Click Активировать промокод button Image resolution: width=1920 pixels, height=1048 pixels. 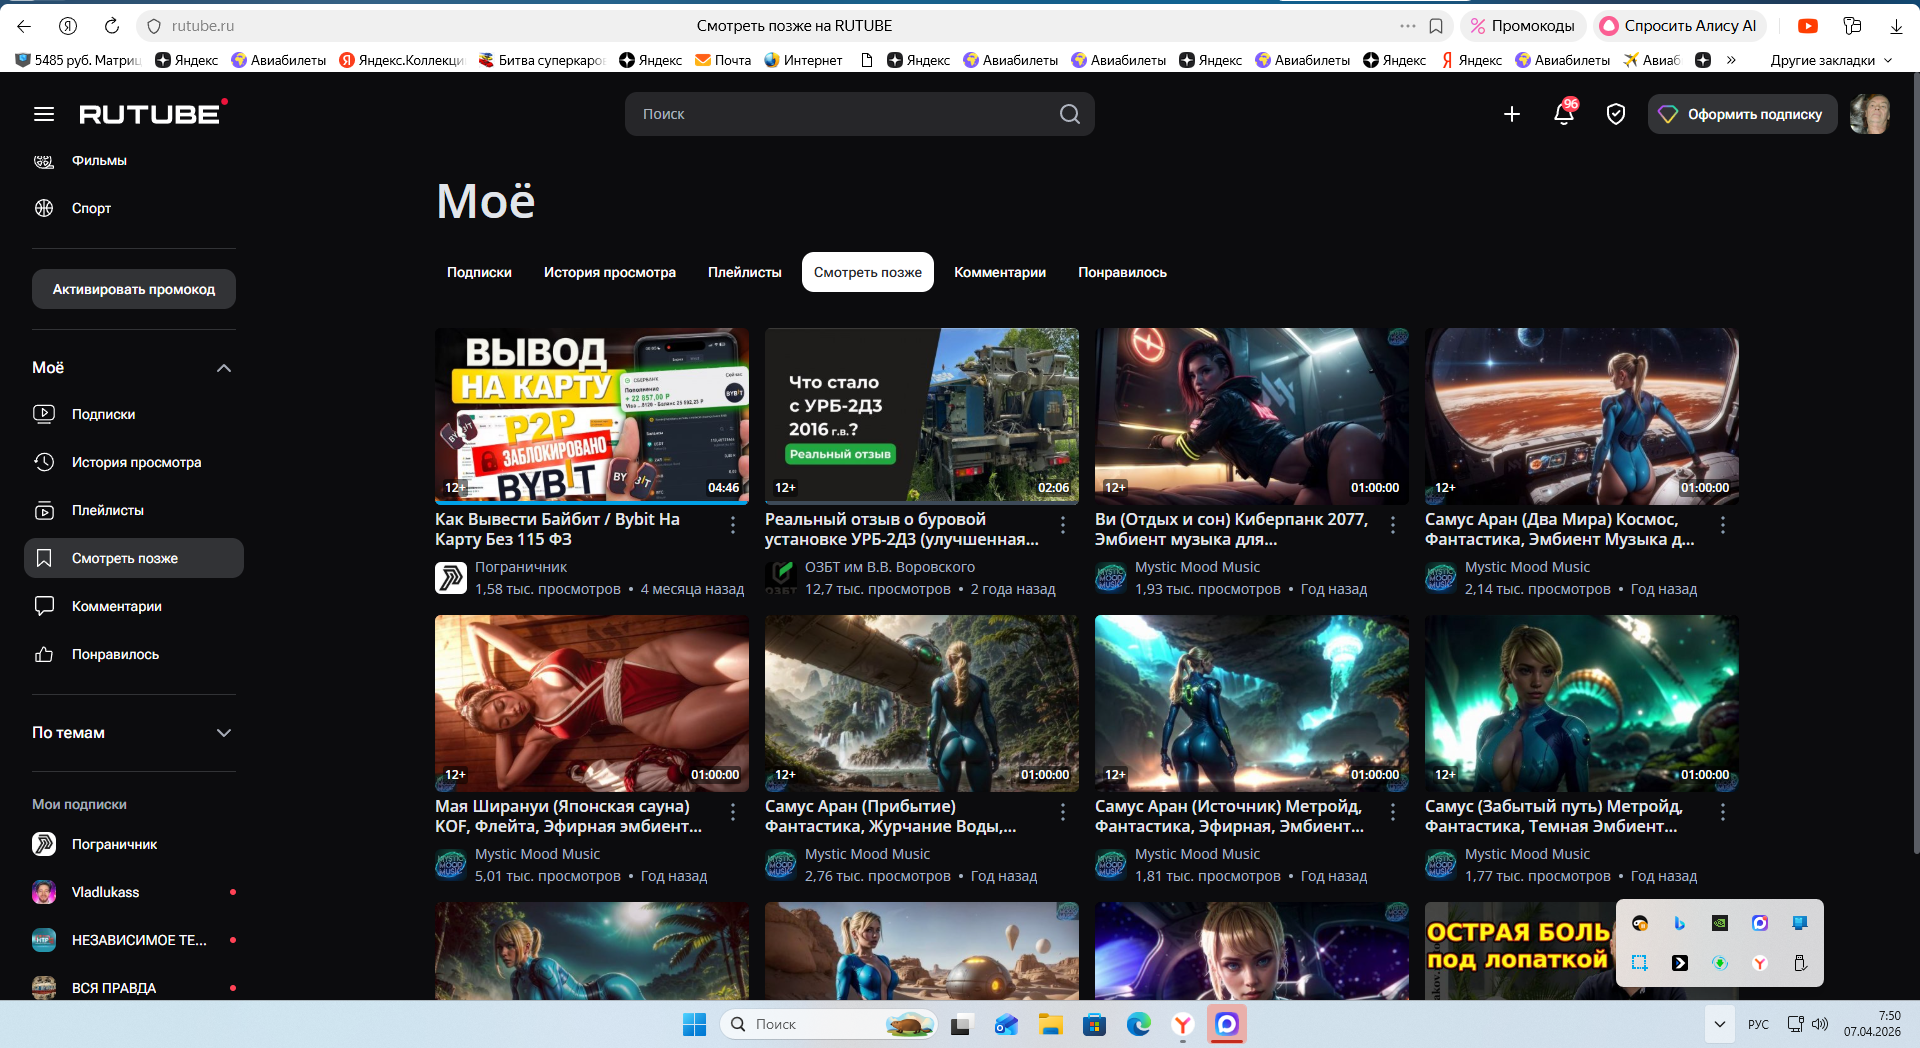click(134, 289)
